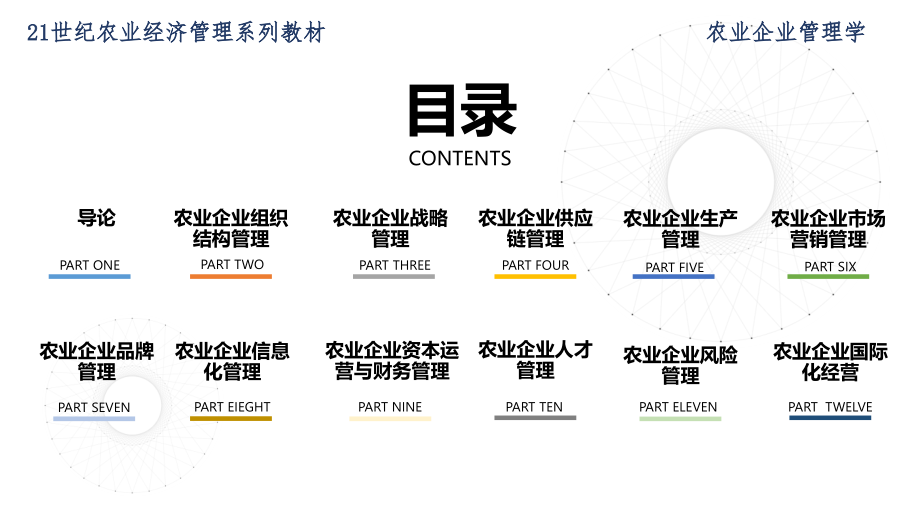Click the 导论 chapter title
920x518 pixels.
tap(97, 218)
